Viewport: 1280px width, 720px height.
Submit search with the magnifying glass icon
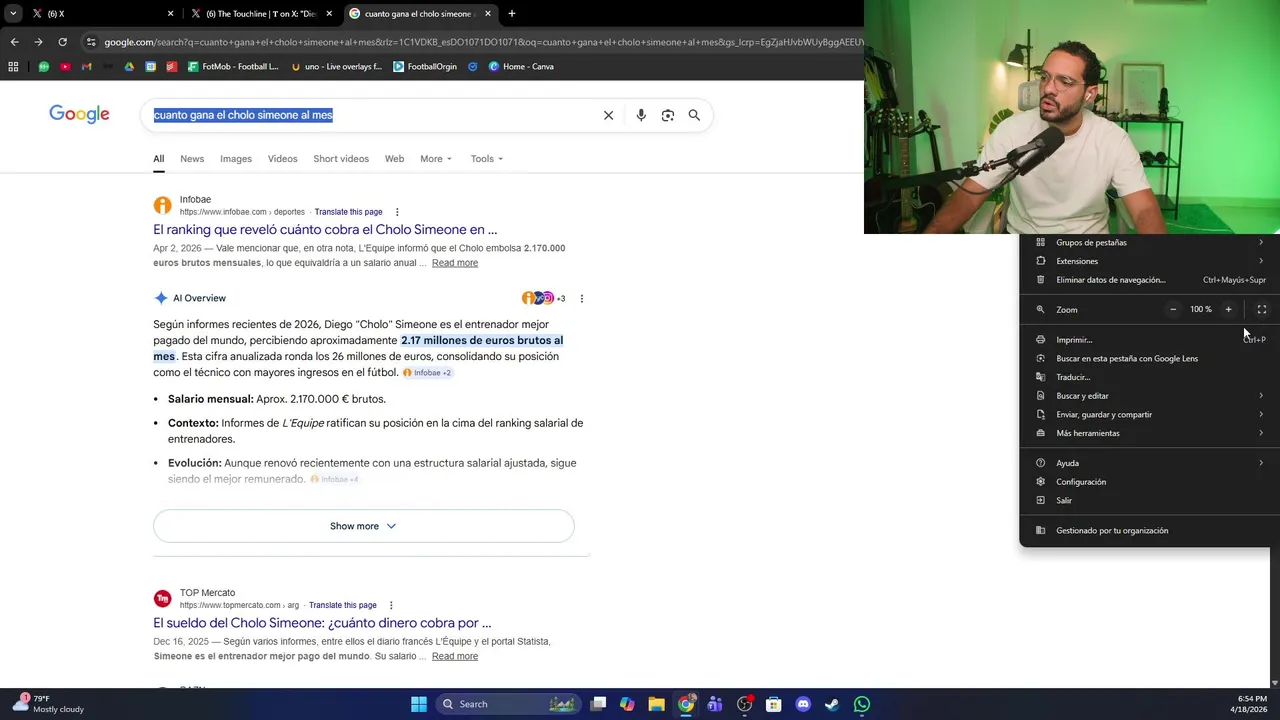pyautogui.click(x=694, y=115)
